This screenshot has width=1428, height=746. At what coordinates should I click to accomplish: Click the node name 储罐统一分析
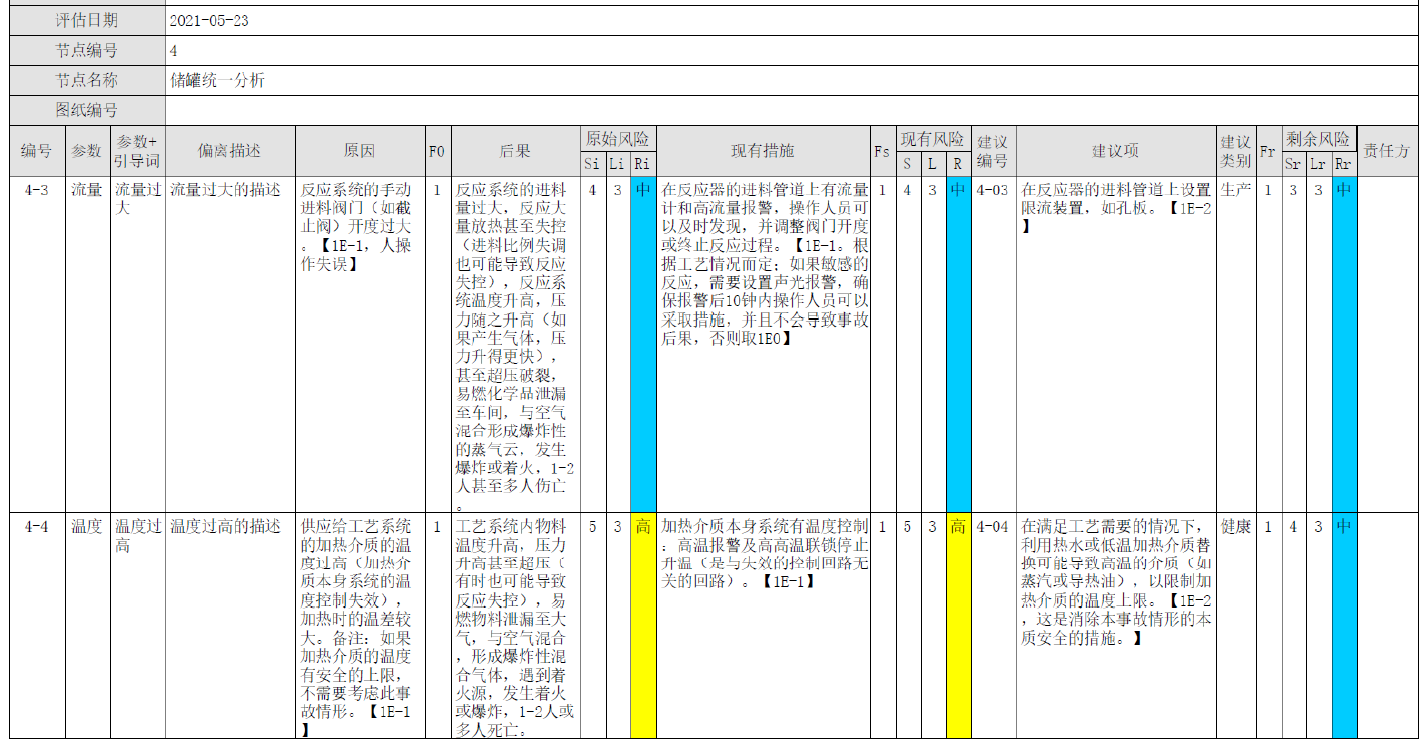pyautogui.click(x=217, y=81)
